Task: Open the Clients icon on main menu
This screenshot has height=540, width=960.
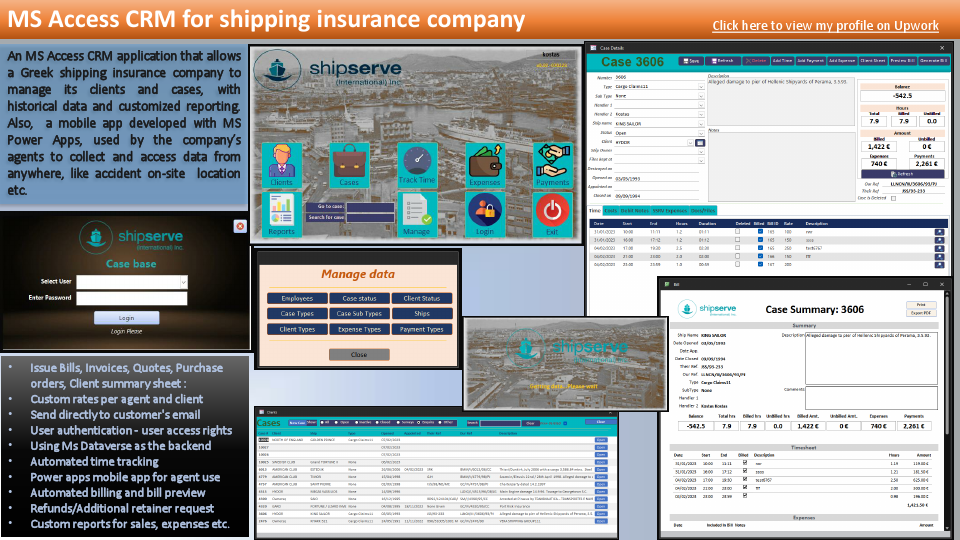Action: tap(282, 165)
